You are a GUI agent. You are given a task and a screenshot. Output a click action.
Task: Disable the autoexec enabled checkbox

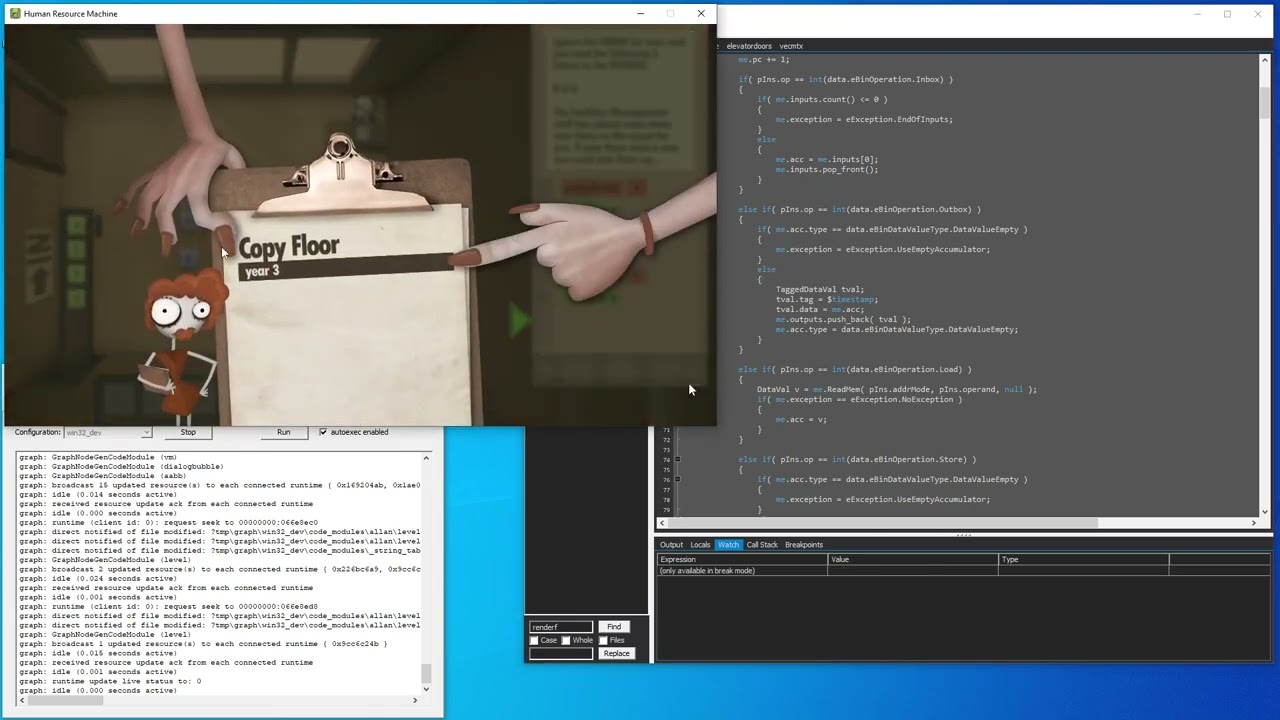(323, 432)
